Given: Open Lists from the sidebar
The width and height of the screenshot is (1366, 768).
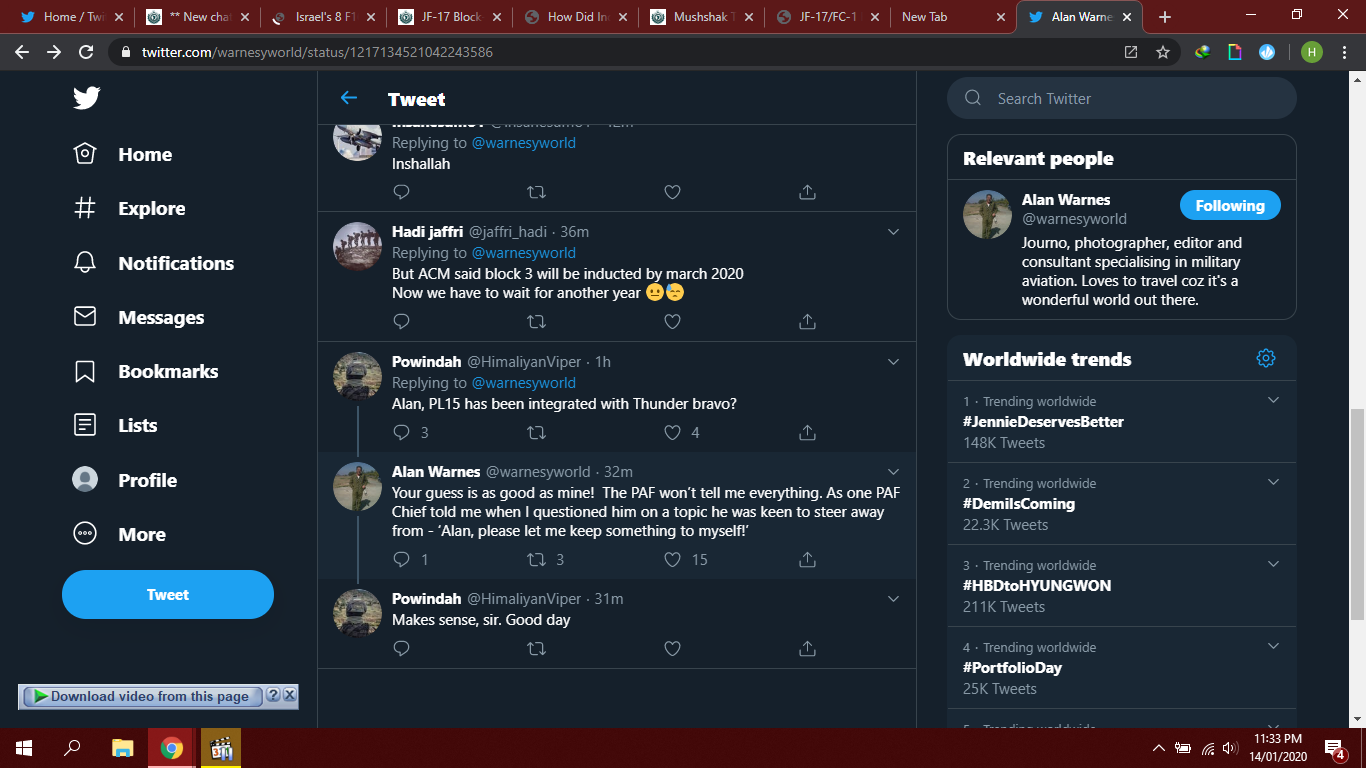Looking at the screenshot, I should coord(115,425).
